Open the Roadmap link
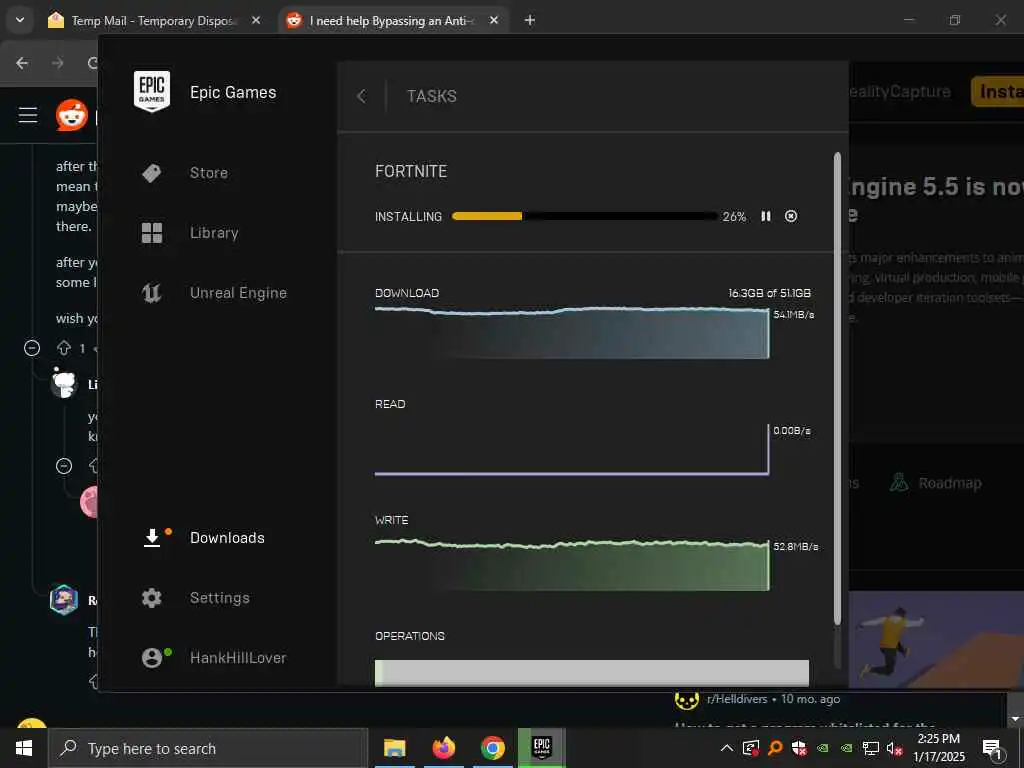The width and height of the screenshot is (1024, 768). point(936,483)
